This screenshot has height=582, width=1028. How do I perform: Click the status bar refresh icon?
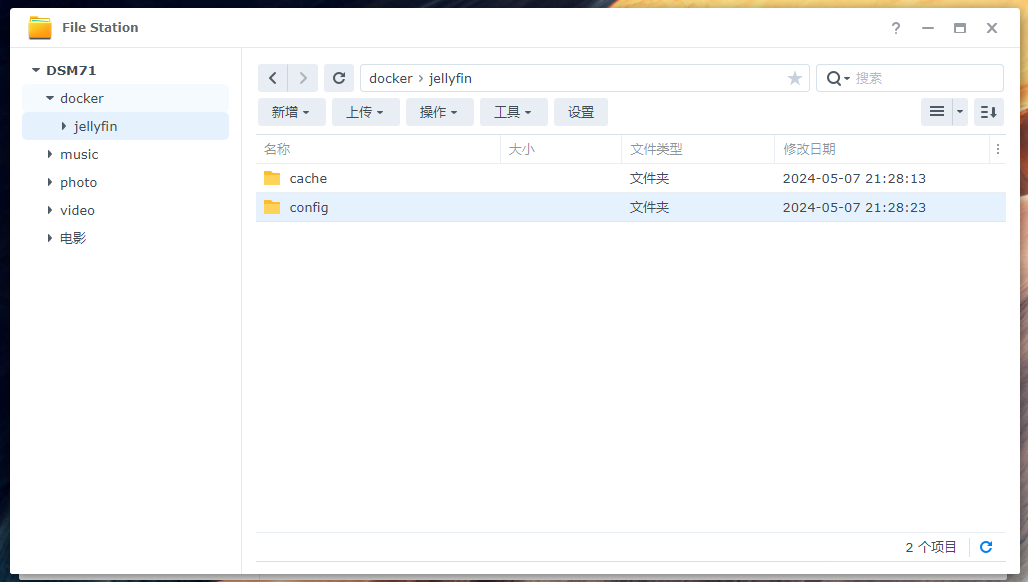986,547
